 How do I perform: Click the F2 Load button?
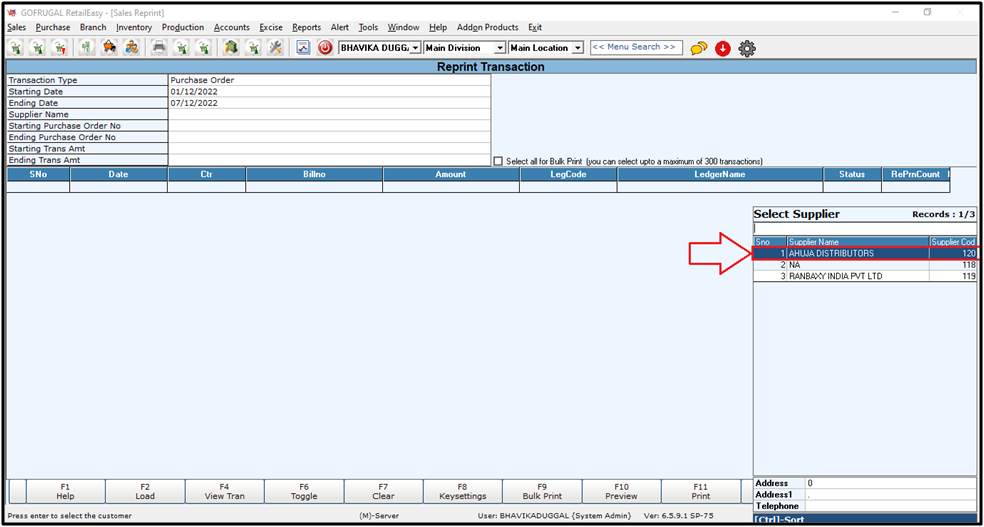click(145, 491)
